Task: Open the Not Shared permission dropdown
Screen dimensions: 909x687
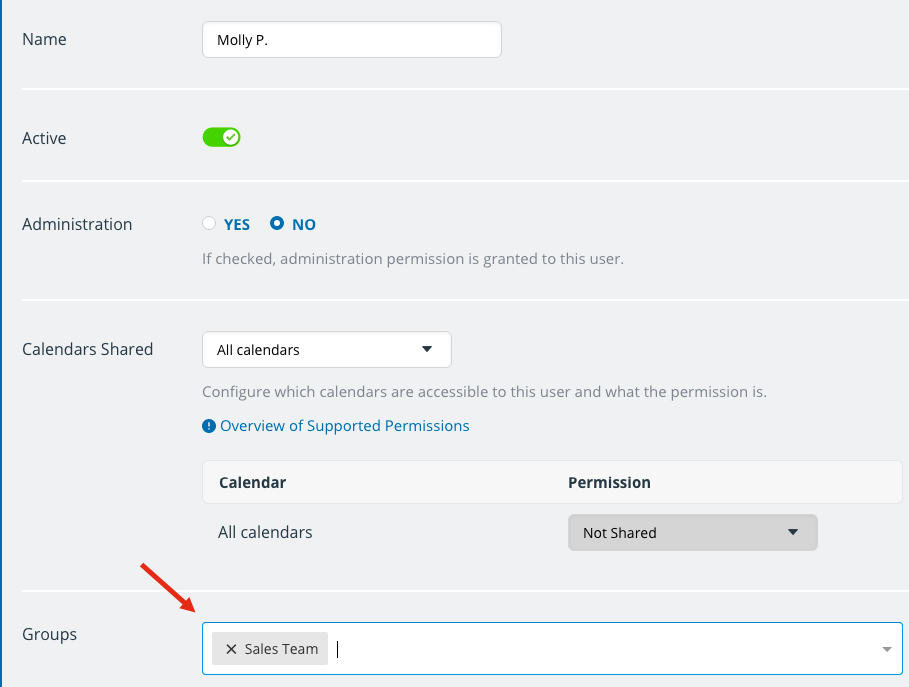Action: coord(693,532)
